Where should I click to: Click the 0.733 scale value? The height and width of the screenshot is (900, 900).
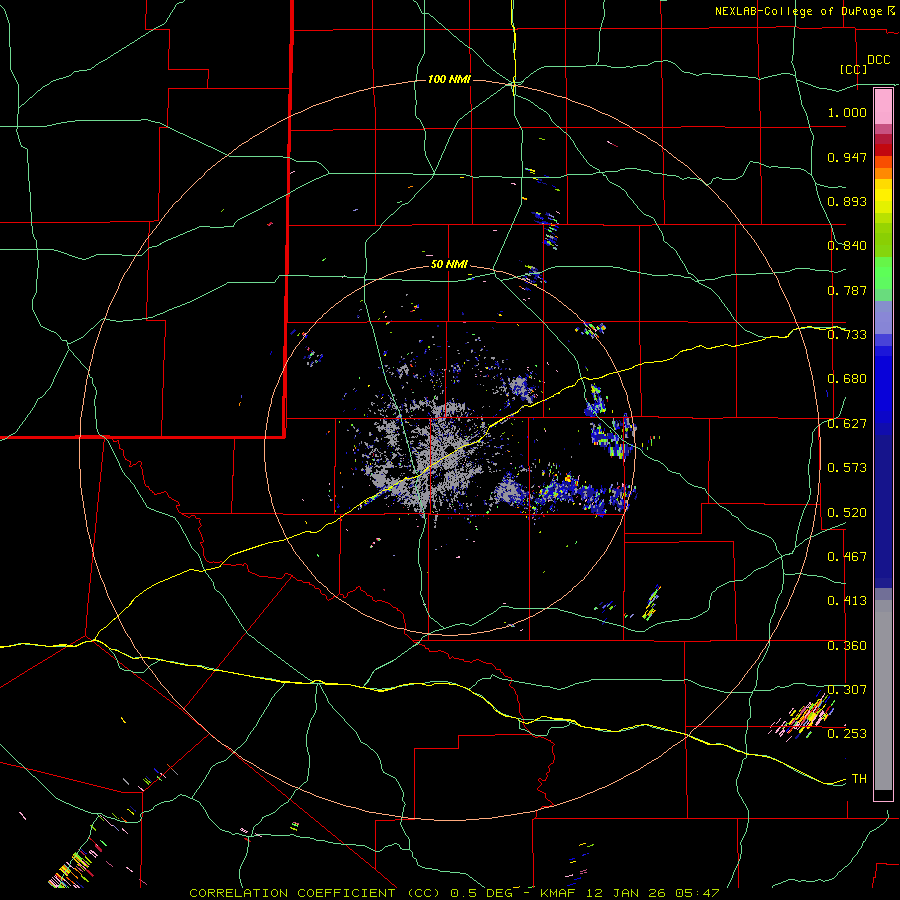pos(847,335)
